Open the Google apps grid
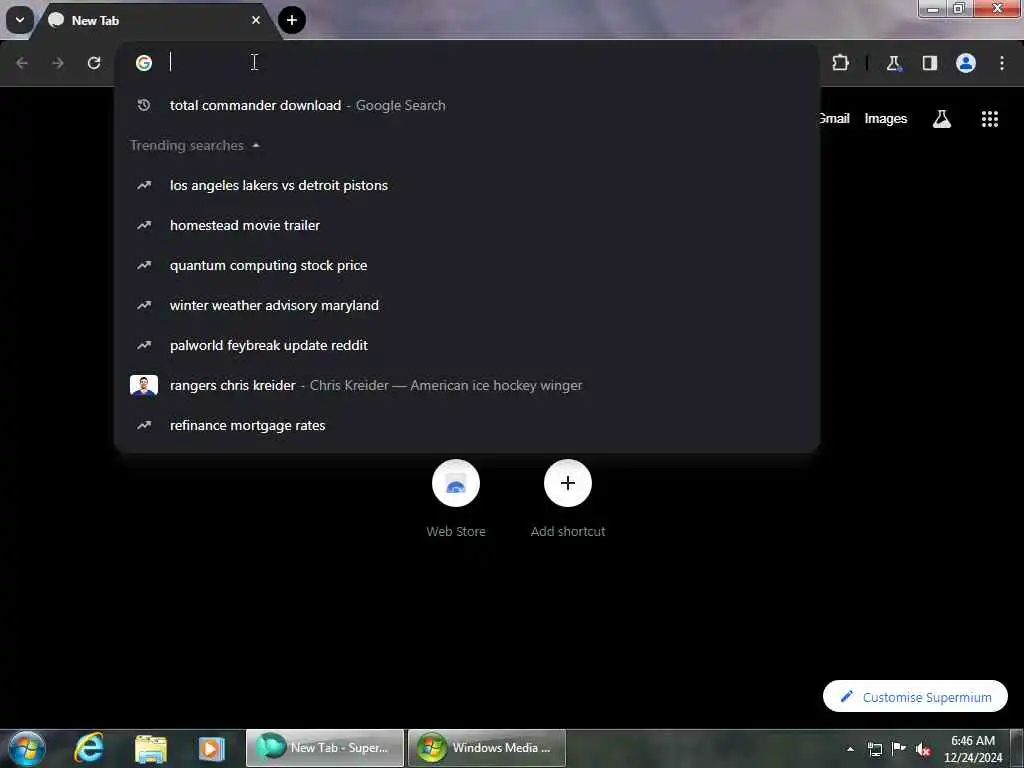The height and width of the screenshot is (768, 1024). 989,119
